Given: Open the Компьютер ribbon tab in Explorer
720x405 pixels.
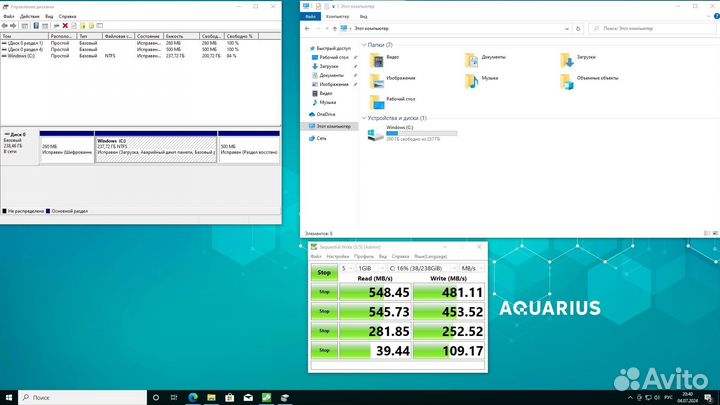Looking at the screenshot, I should [x=338, y=17].
